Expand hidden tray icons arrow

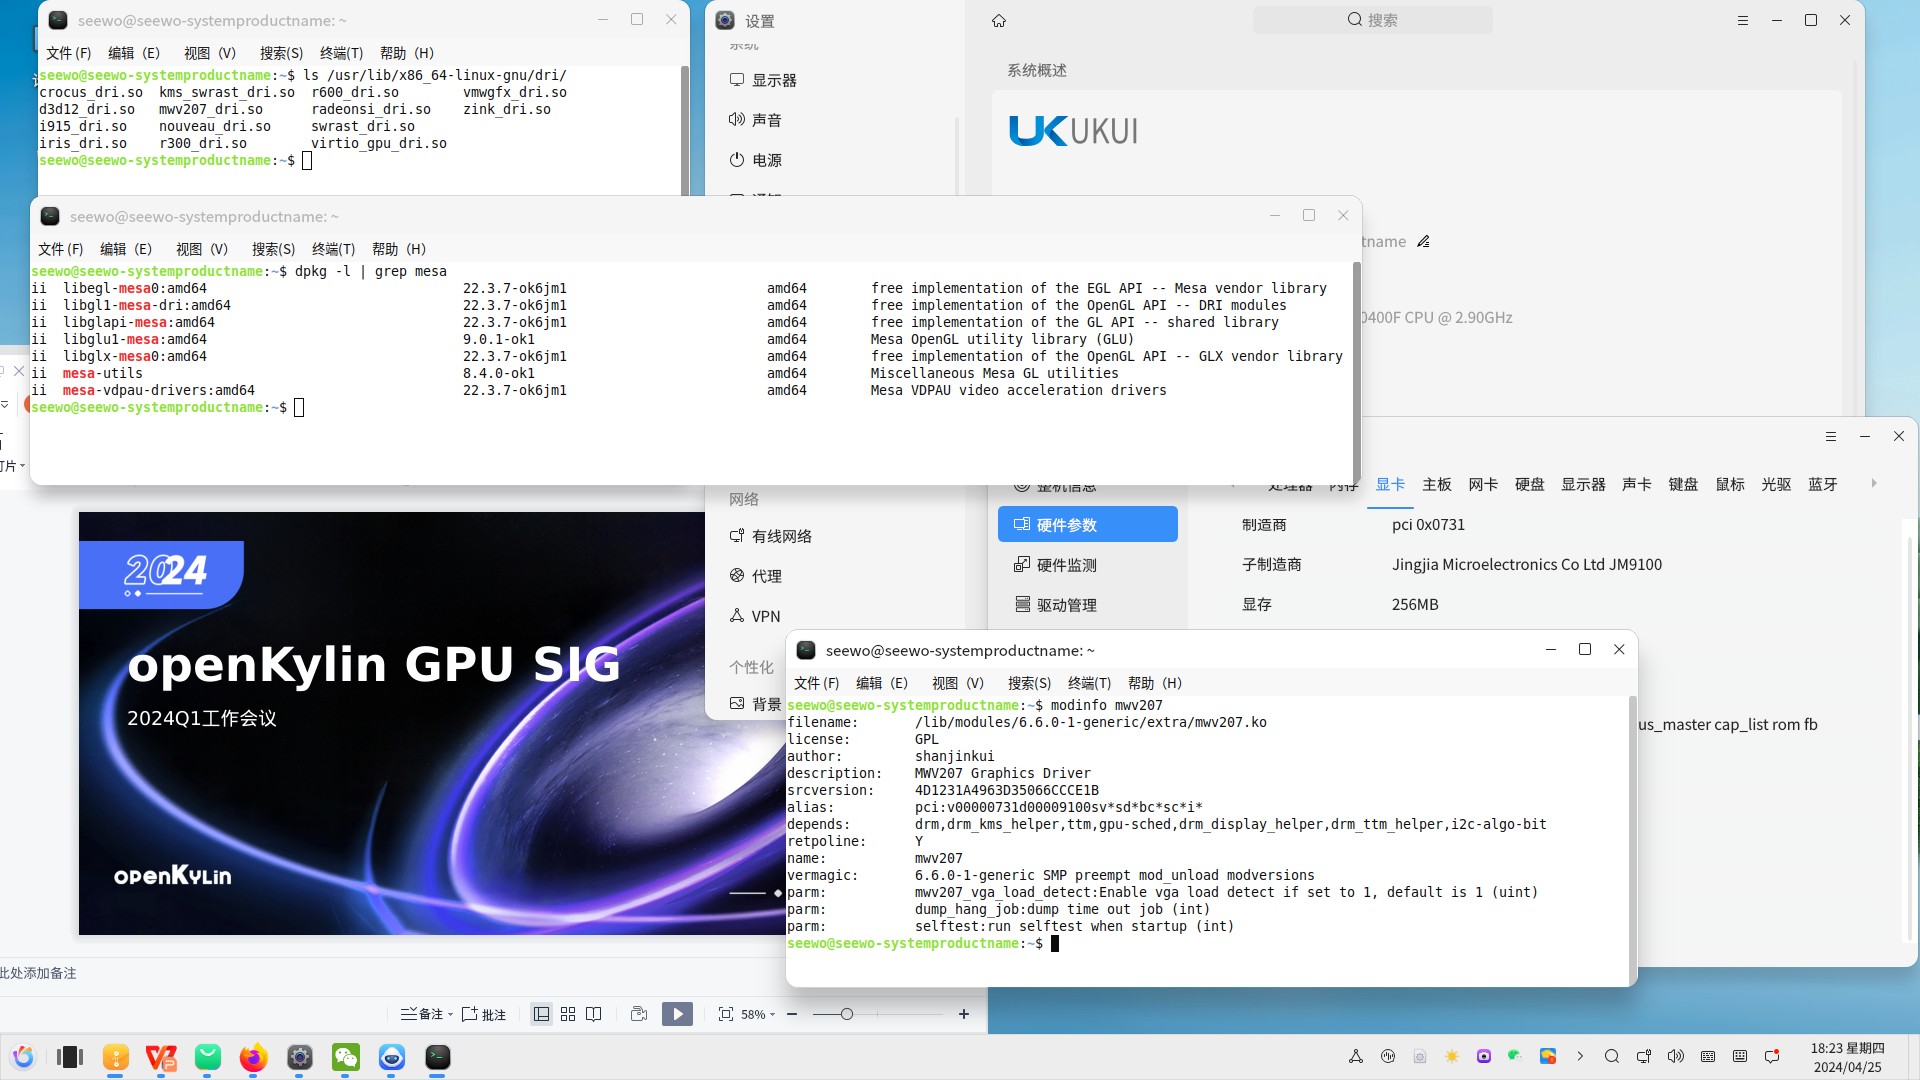click(1580, 1056)
